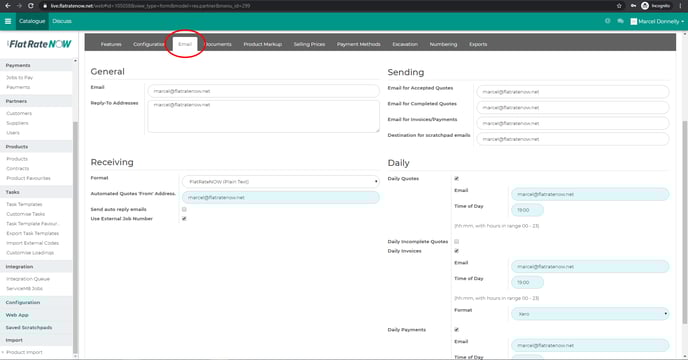
Task: Click Automated Quotes 'From' Address field
Action: click(x=281, y=197)
